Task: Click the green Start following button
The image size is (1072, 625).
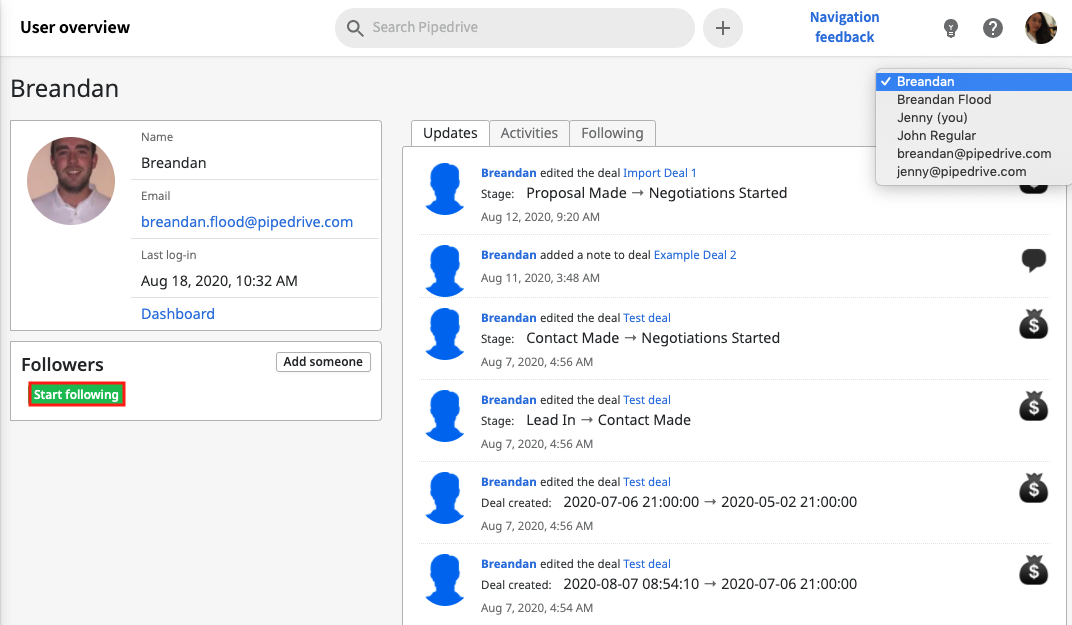Action: tap(77, 395)
